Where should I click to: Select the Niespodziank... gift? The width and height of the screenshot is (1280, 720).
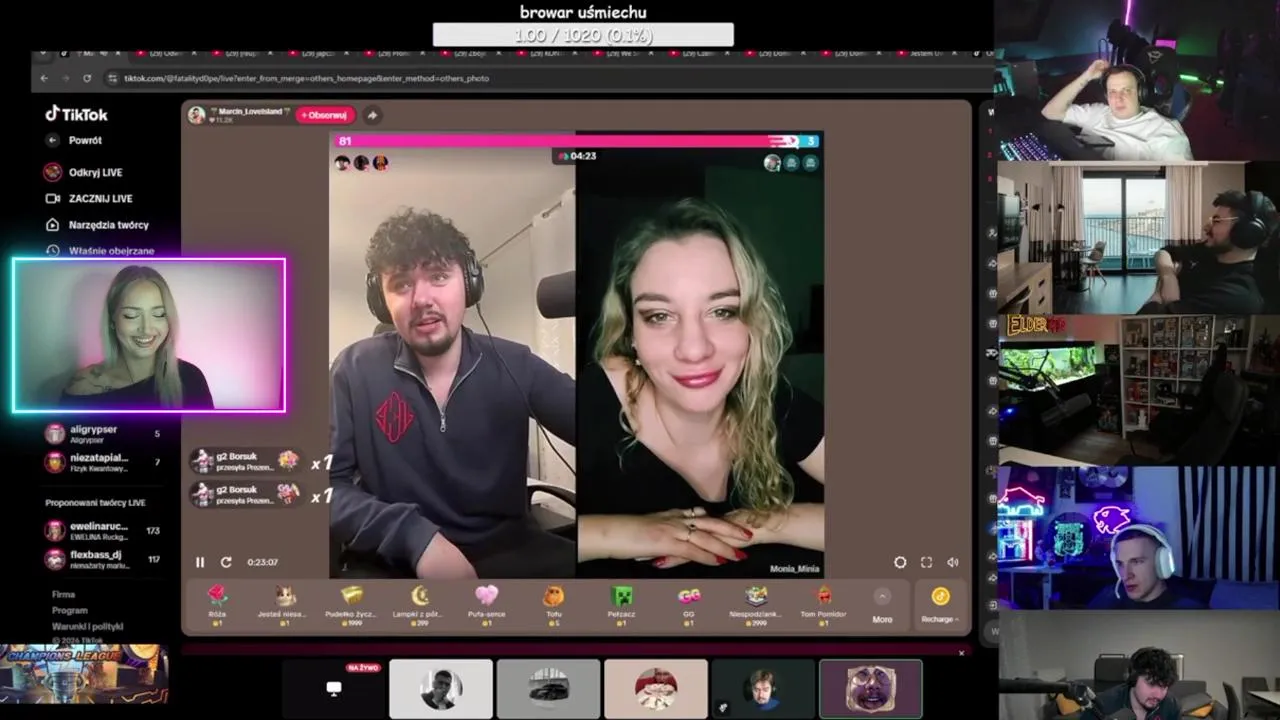[756, 605]
